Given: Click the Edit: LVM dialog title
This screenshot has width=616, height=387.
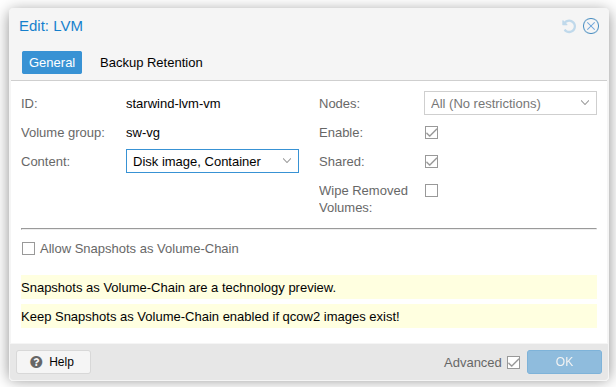Looking at the screenshot, I should click(51, 26).
